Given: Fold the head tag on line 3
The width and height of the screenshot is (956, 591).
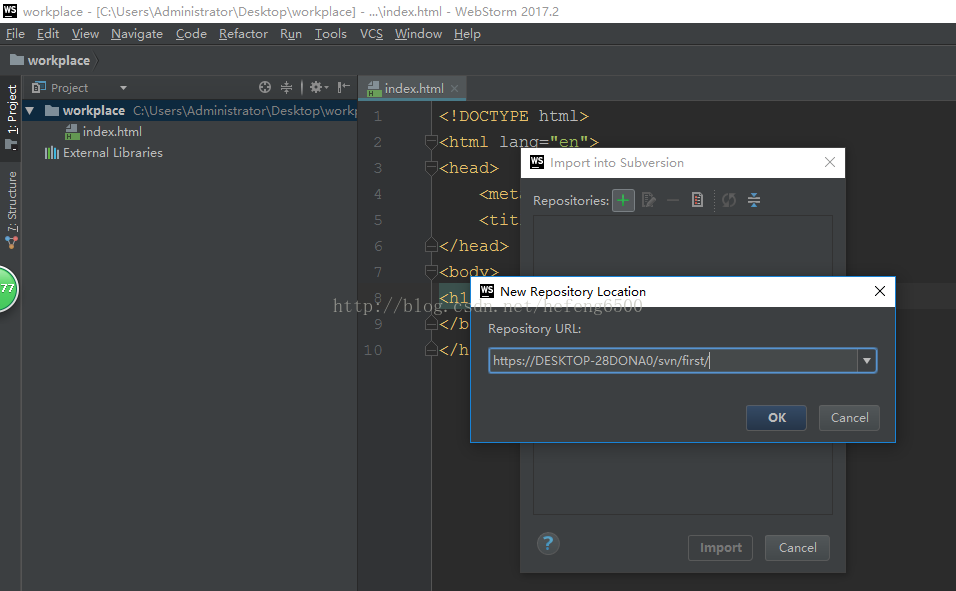Looking at the screenshot, I should coord(431,168).
